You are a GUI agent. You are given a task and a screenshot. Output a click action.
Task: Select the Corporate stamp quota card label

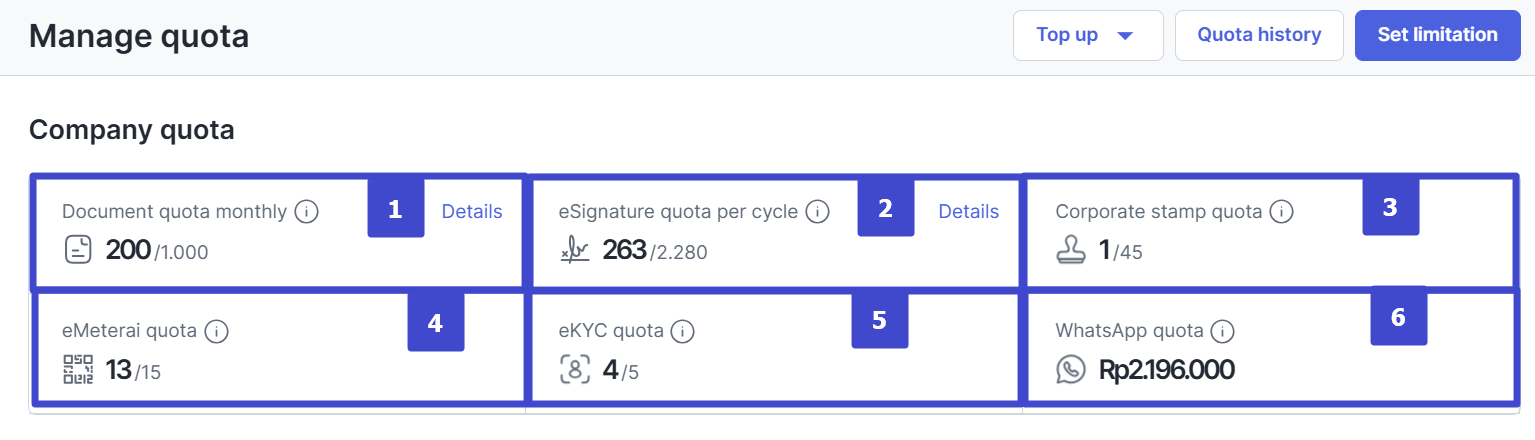[1159, 212]
